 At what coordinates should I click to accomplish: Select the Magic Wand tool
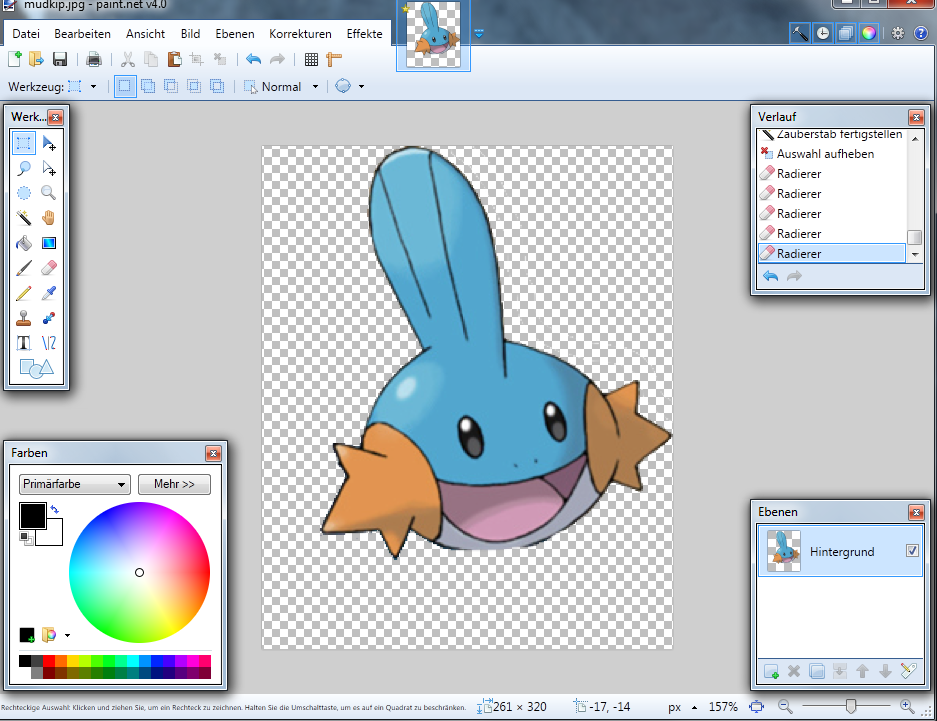pos(24,218)
